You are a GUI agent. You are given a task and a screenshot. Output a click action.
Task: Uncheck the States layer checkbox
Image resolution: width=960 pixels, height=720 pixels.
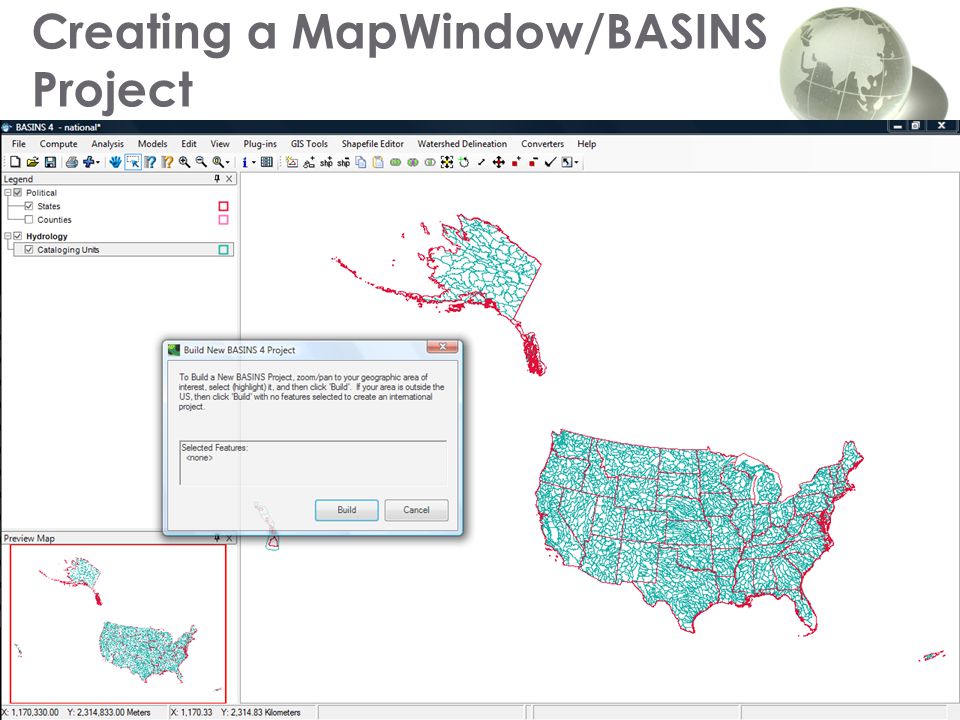coord(29,206)
